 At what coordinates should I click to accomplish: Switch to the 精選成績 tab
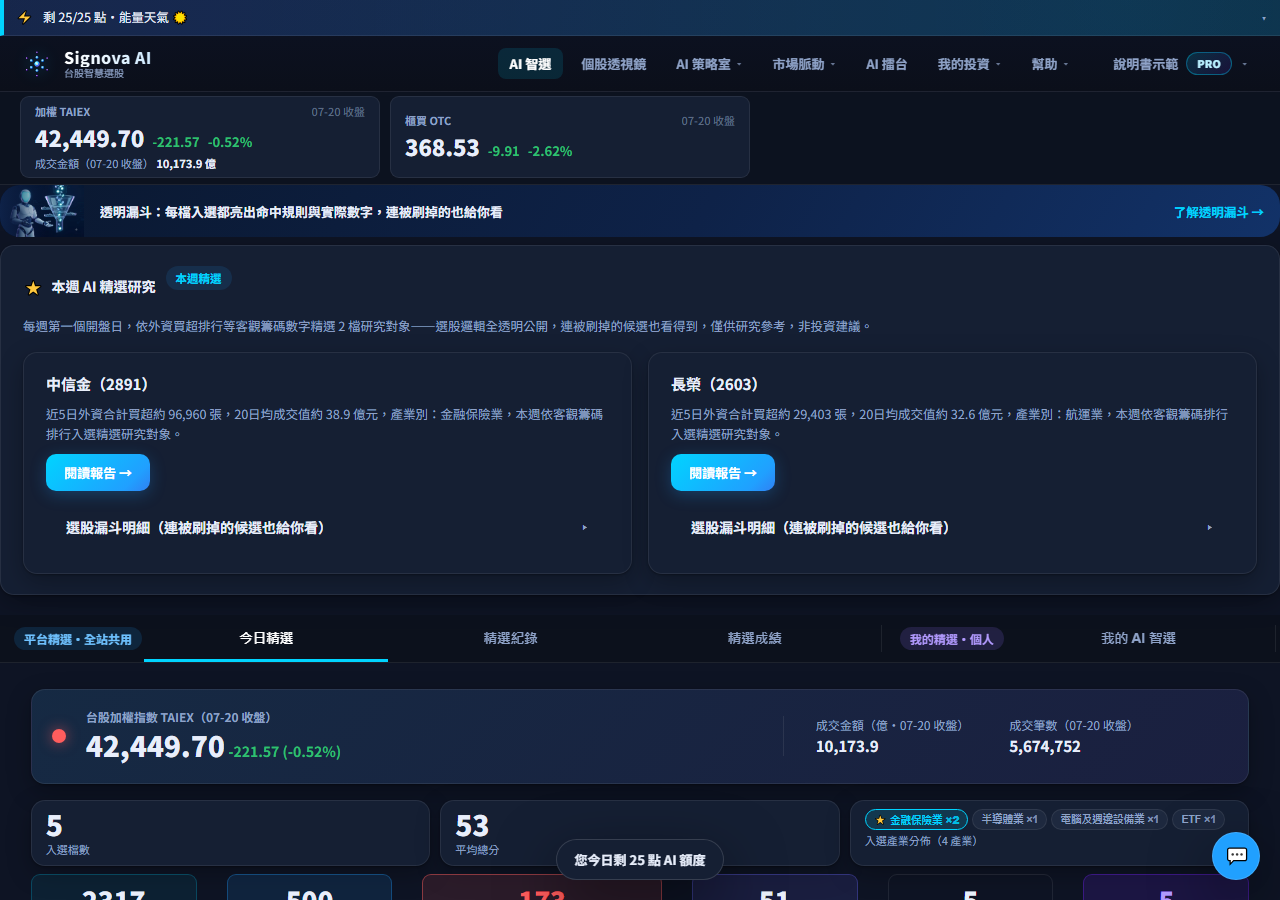pos(755,638)
